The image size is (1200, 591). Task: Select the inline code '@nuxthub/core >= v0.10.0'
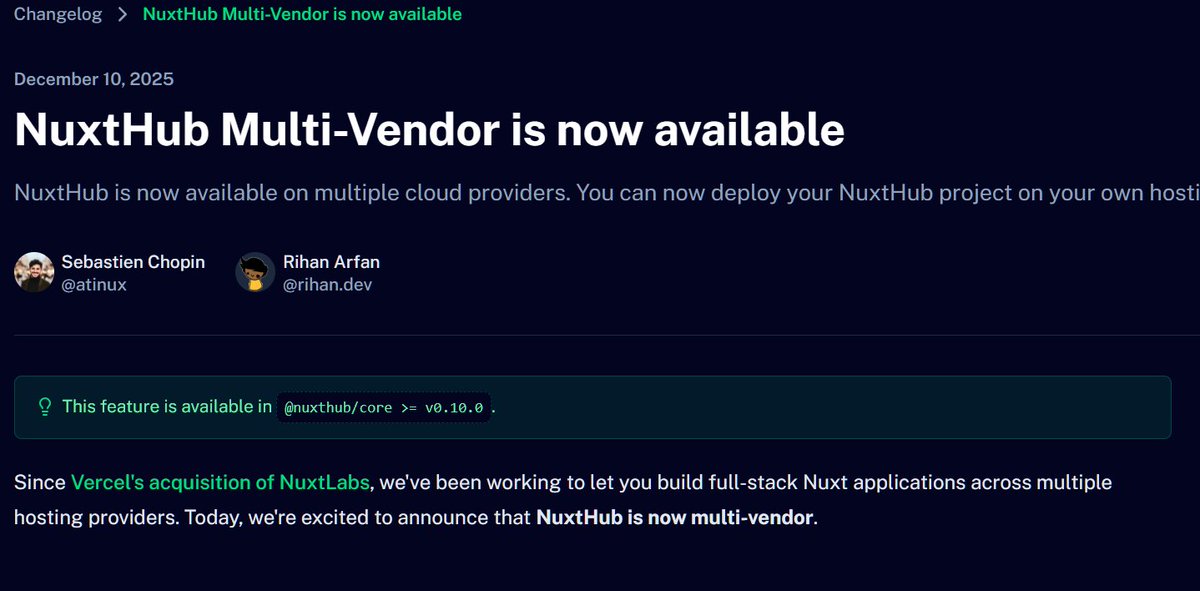click(385, 408)
